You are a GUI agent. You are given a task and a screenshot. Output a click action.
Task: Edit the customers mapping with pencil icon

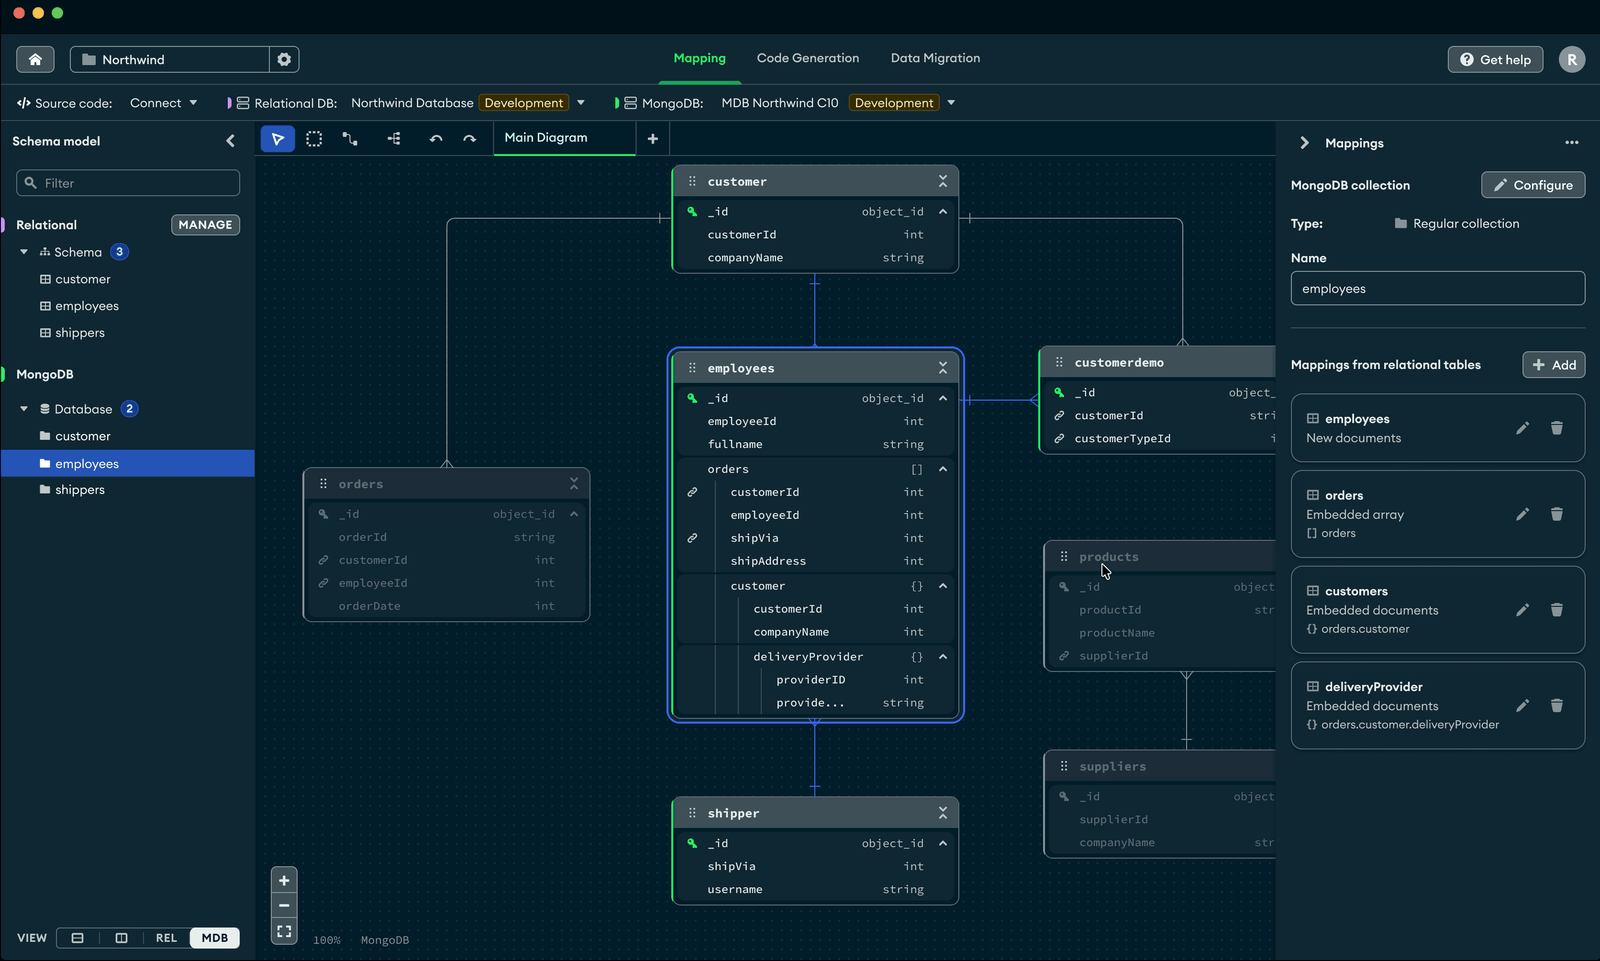1522,610
